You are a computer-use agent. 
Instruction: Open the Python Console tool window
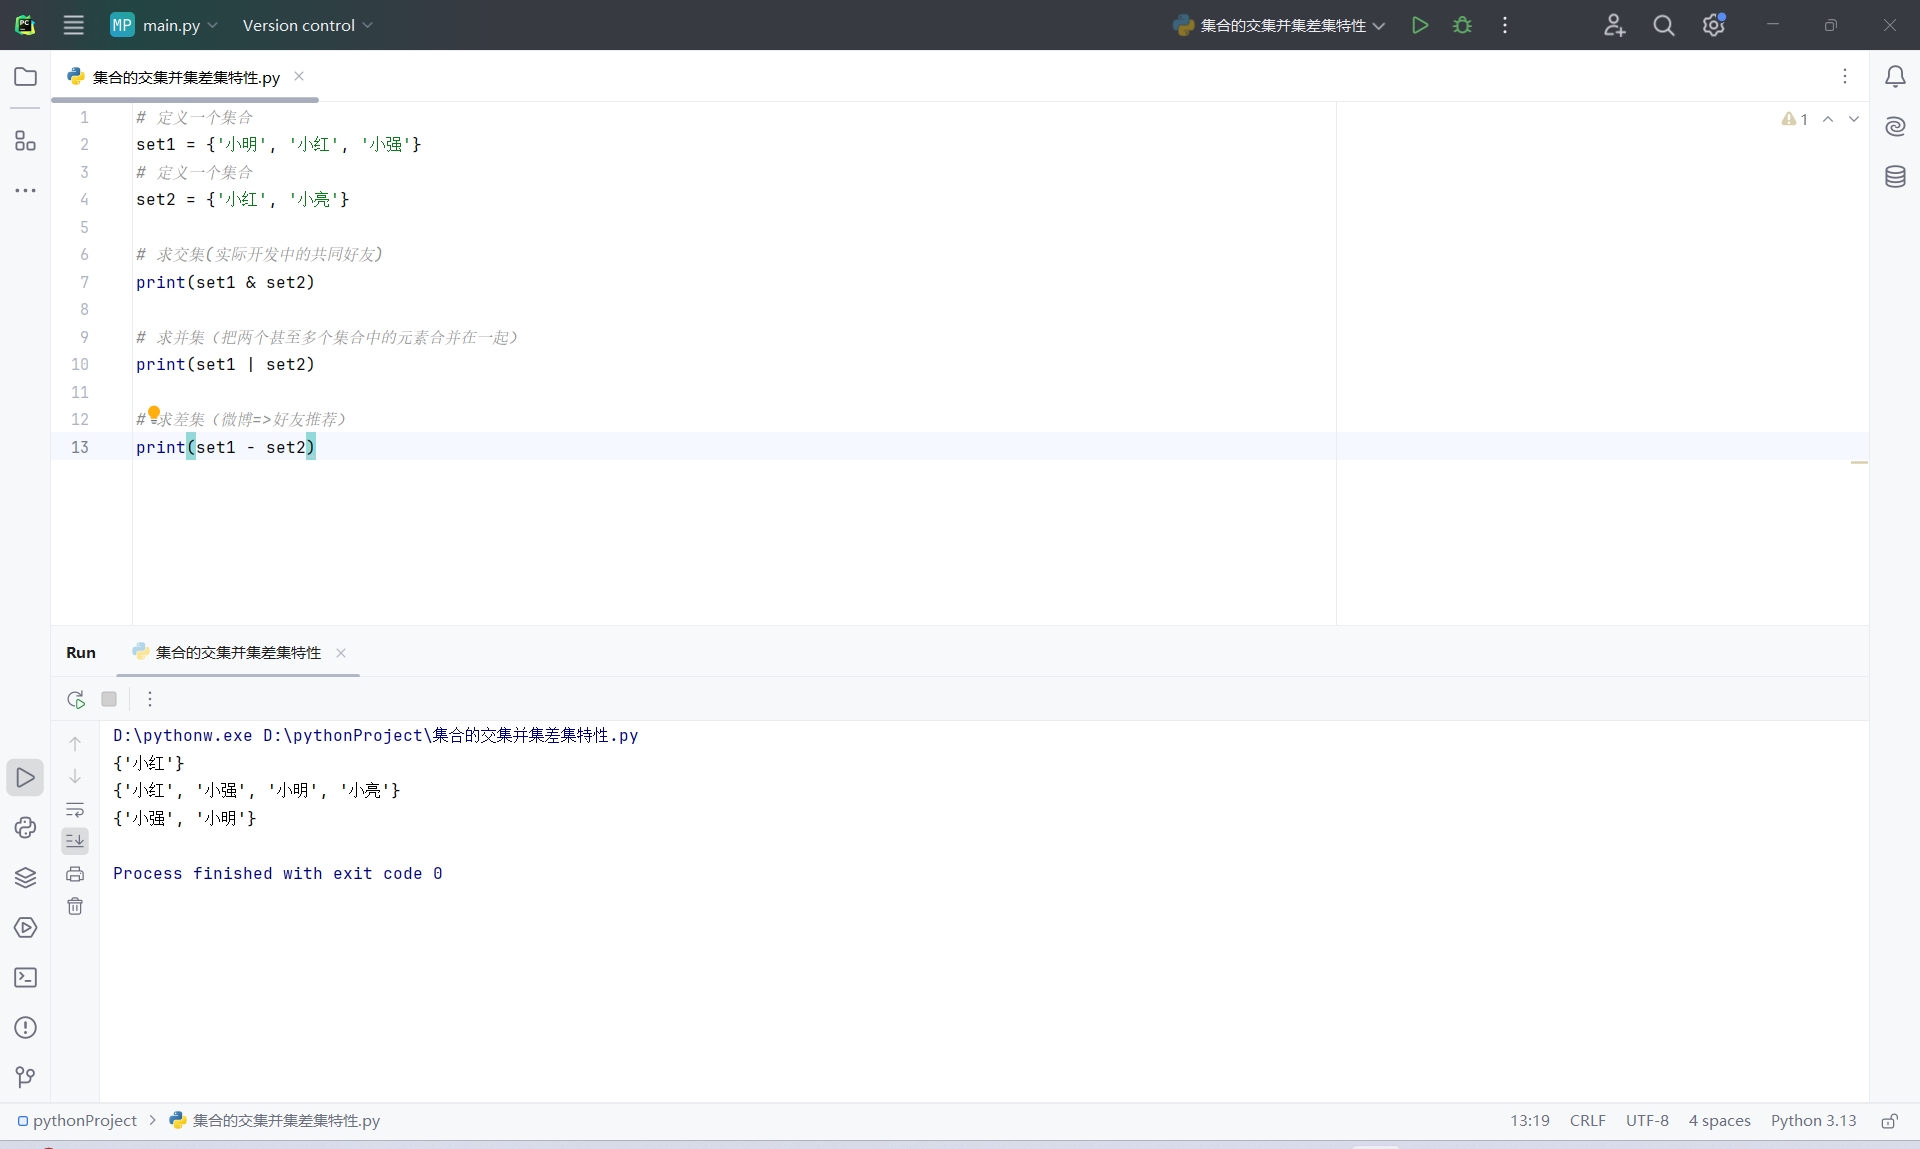(25, 827)
